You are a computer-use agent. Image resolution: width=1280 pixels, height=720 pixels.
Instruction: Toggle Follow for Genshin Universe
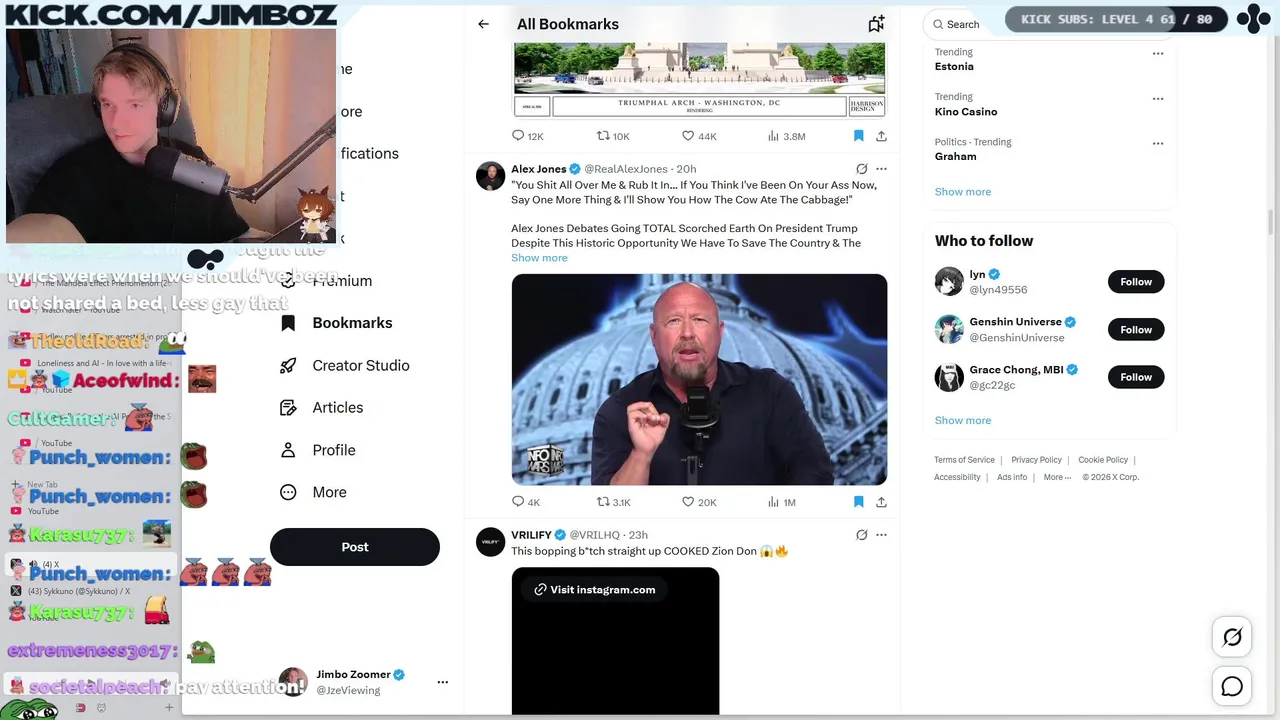click(1136, 329)
